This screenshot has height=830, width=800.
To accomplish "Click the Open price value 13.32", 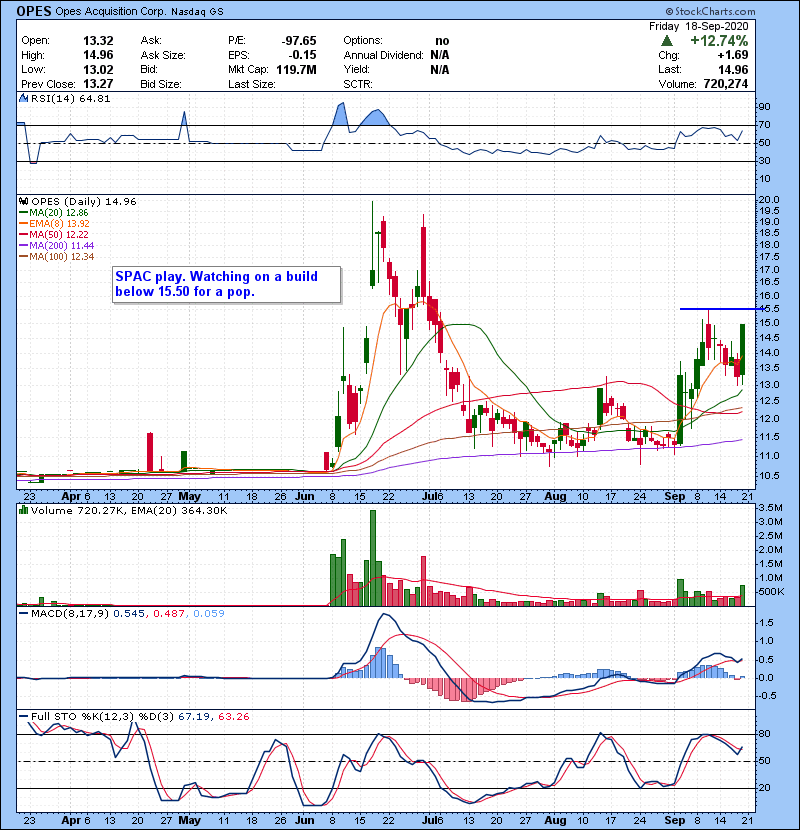I will point(98,41).
